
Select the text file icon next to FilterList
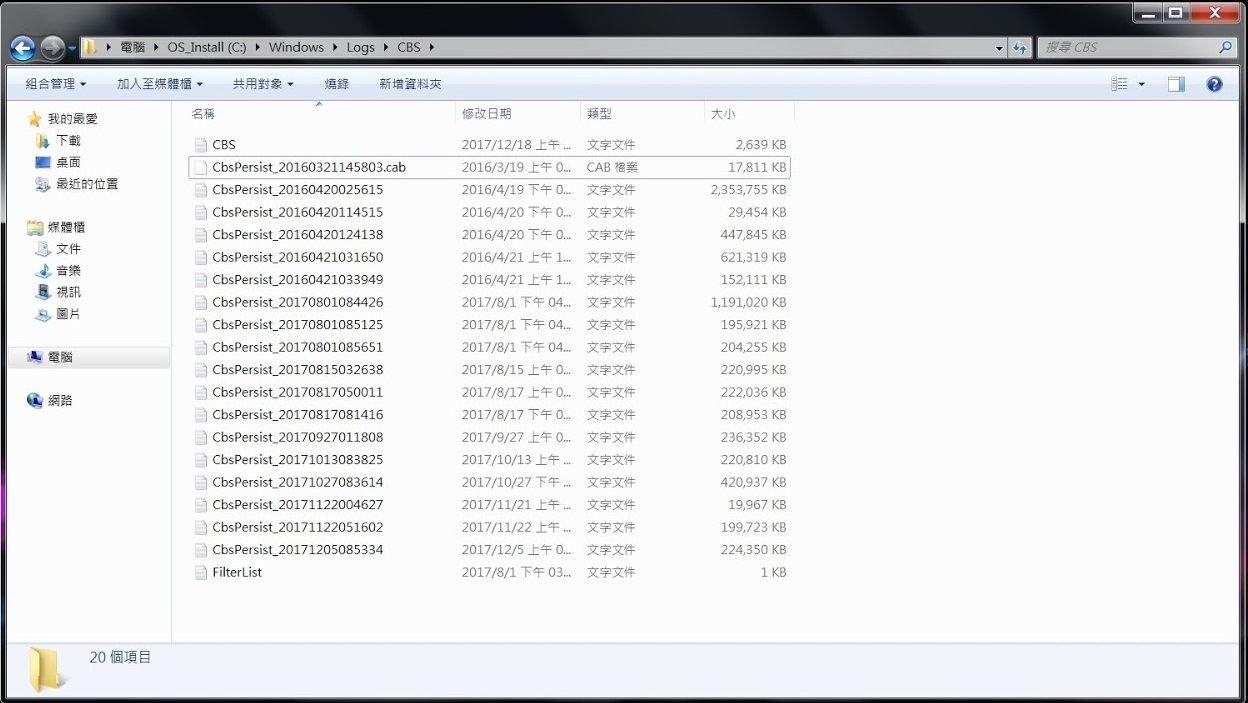coord(200,572)
